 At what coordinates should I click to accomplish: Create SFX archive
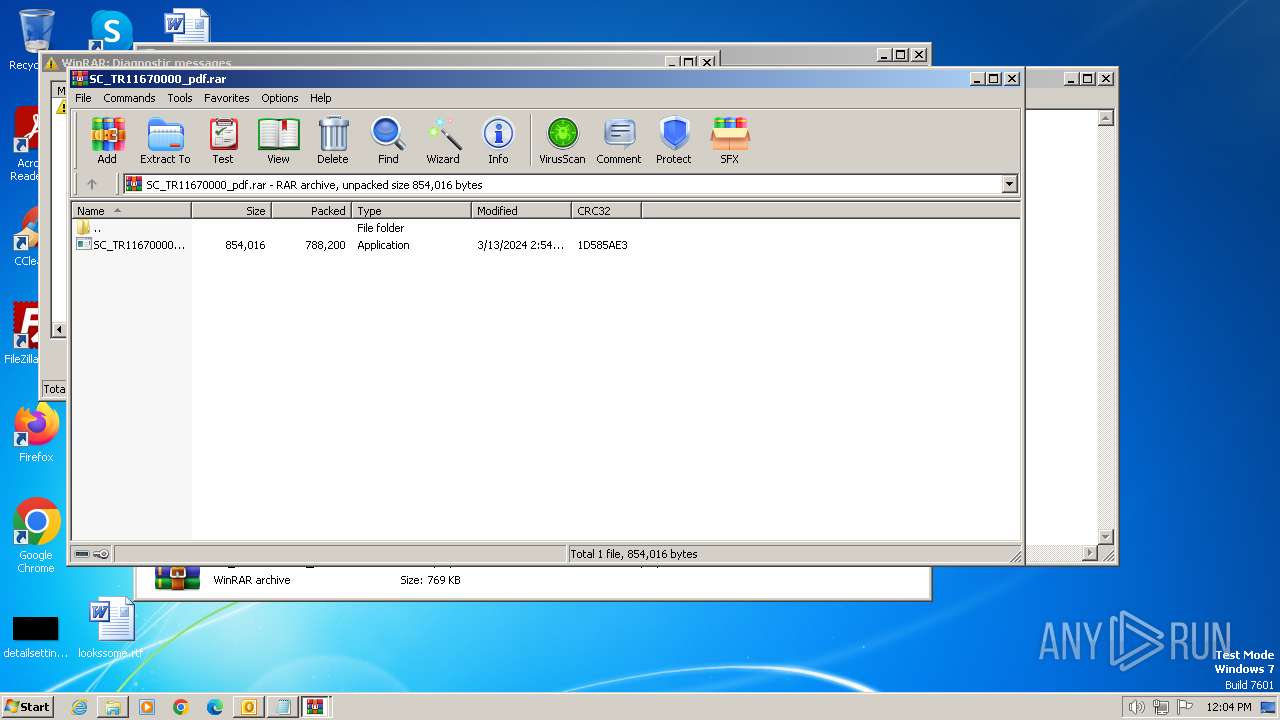pos(730,141)
